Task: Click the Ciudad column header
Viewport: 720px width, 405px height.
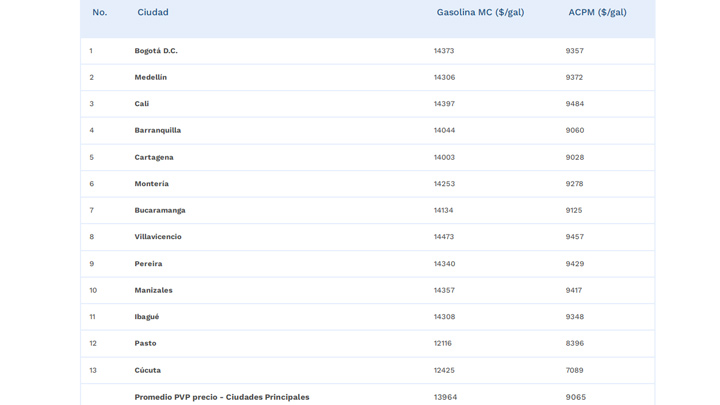Action: click(x=153, y=12)
